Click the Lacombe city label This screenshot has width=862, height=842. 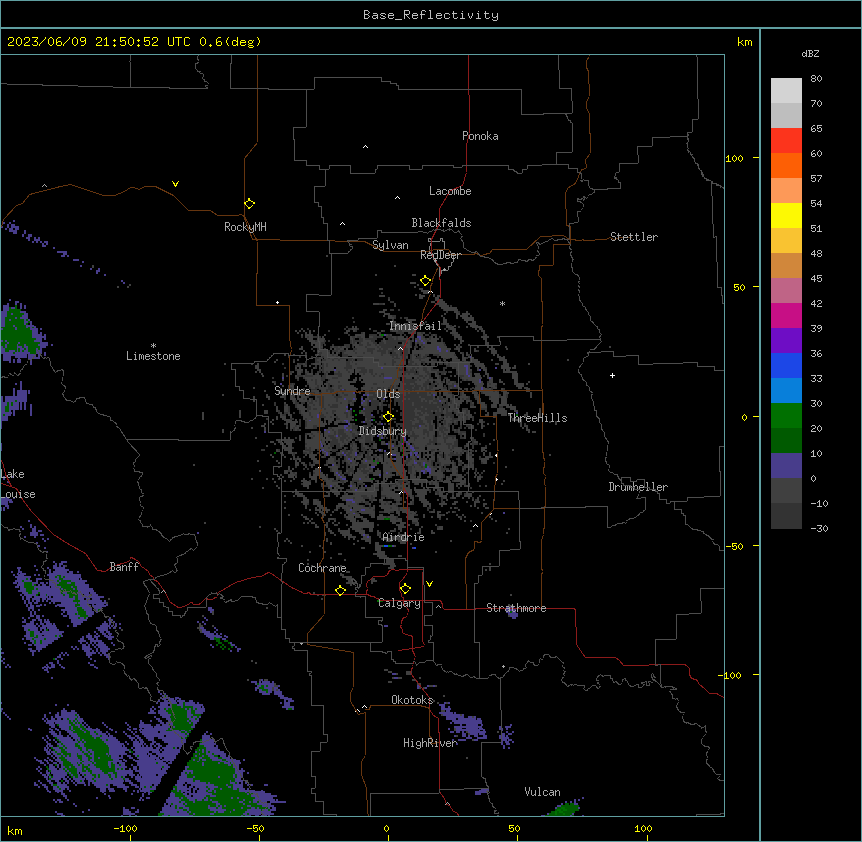tap(450, 191)
